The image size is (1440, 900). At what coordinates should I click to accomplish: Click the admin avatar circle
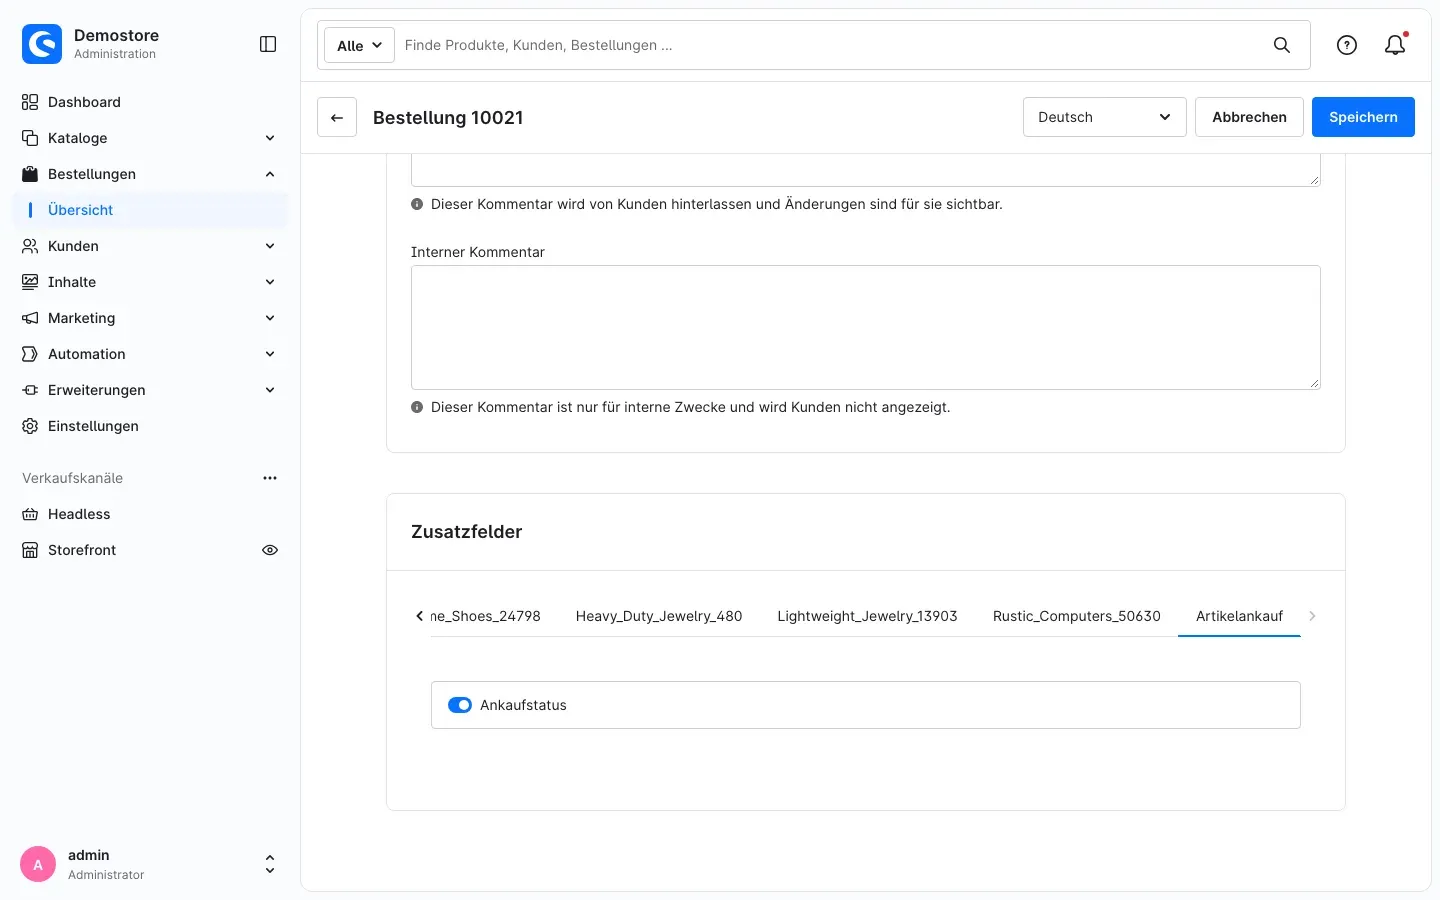click(38, 865)
